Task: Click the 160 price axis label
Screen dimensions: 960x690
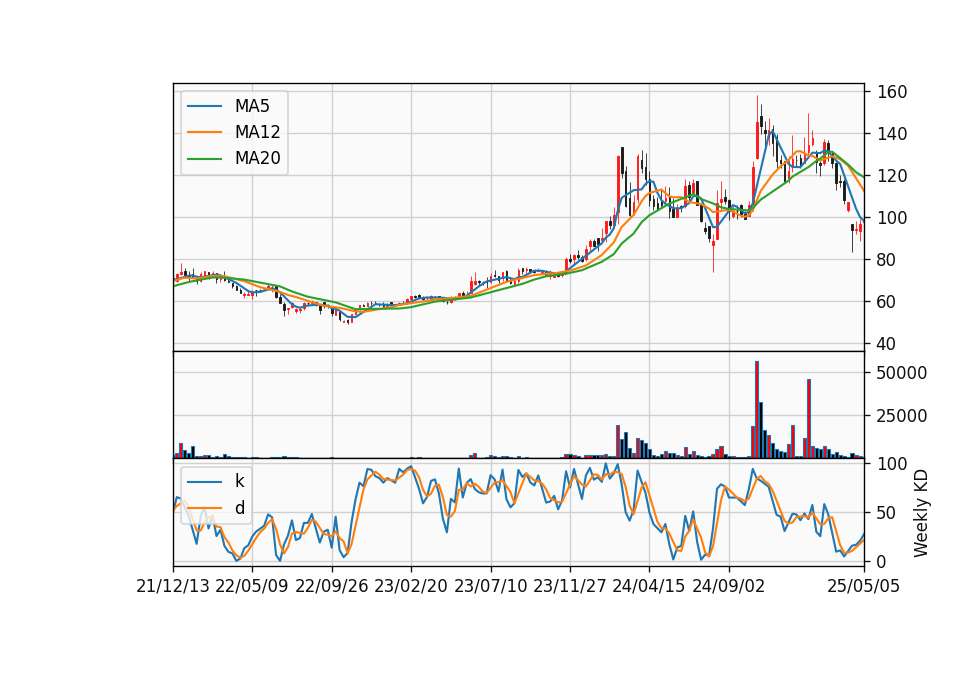Action: pyautogui.click(x=892, y=92)
